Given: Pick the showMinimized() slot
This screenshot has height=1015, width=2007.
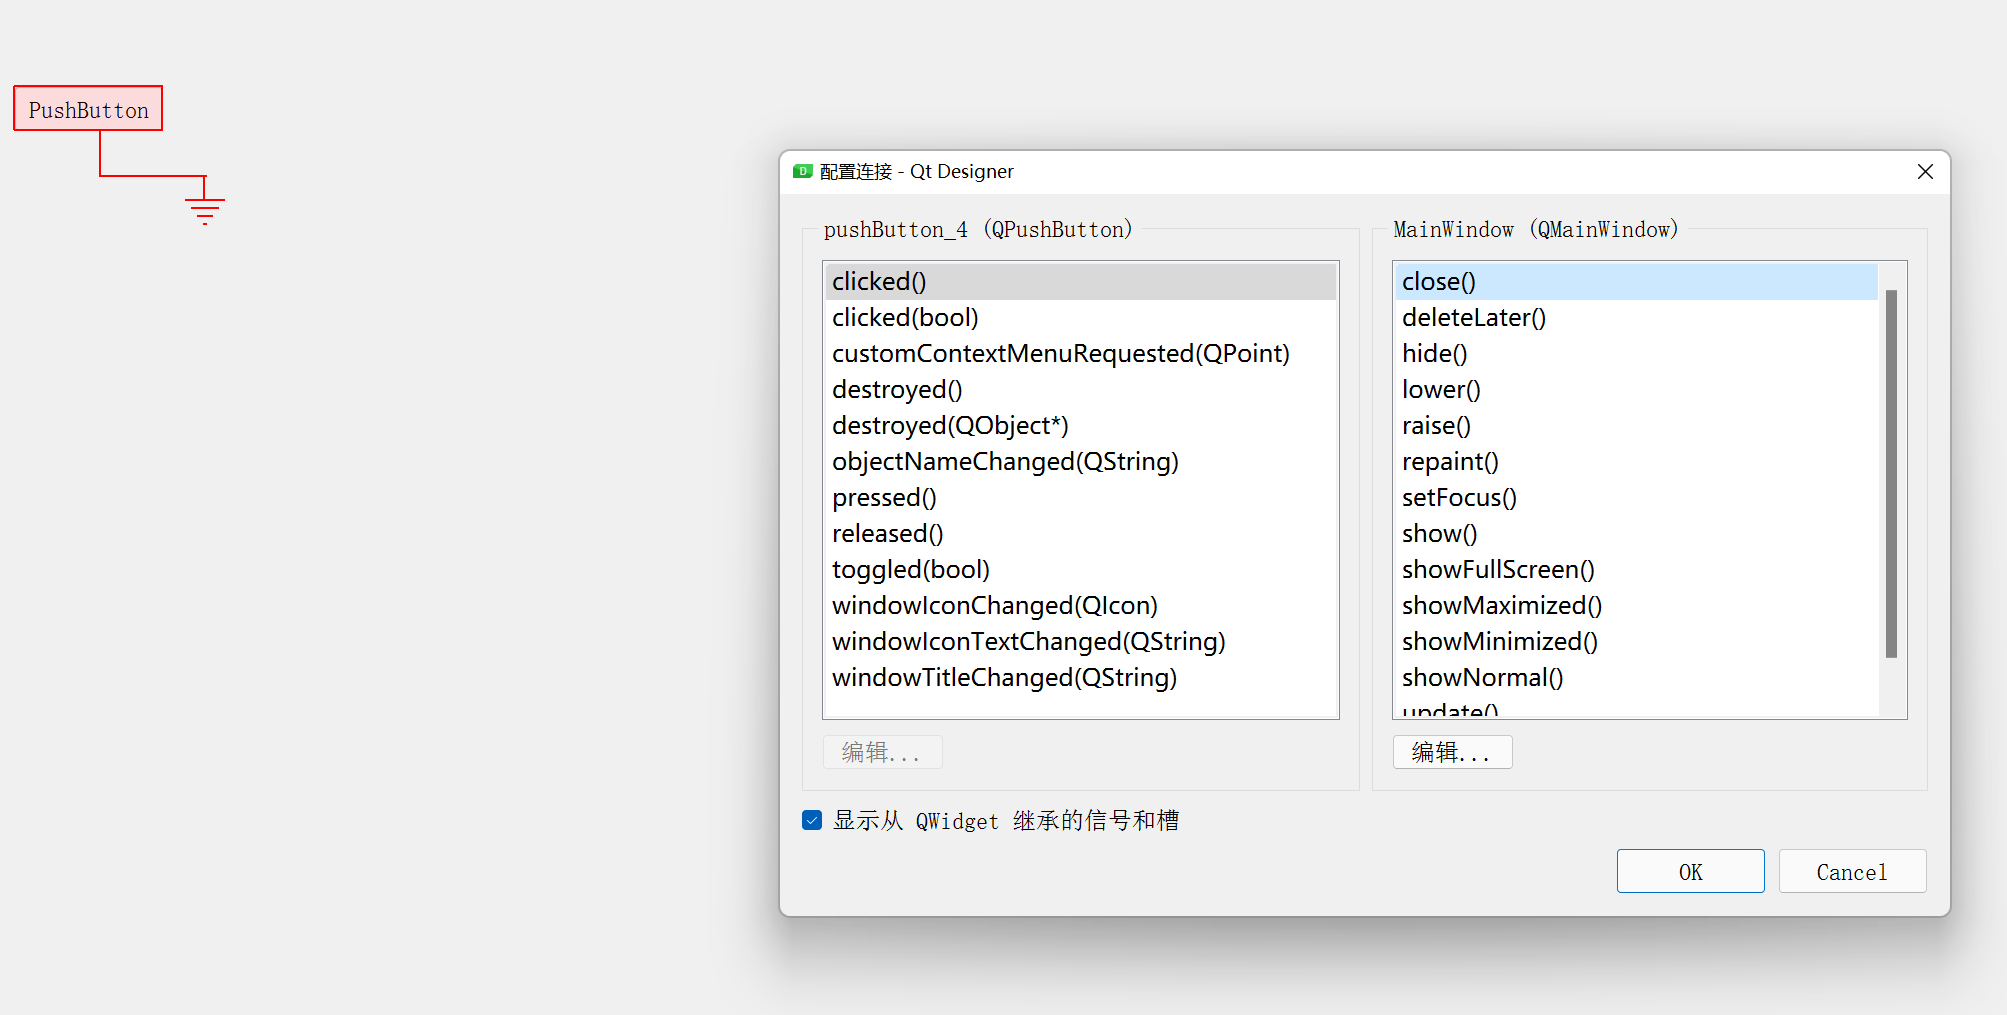Looking at the screenshot, I should (1498, 641).
